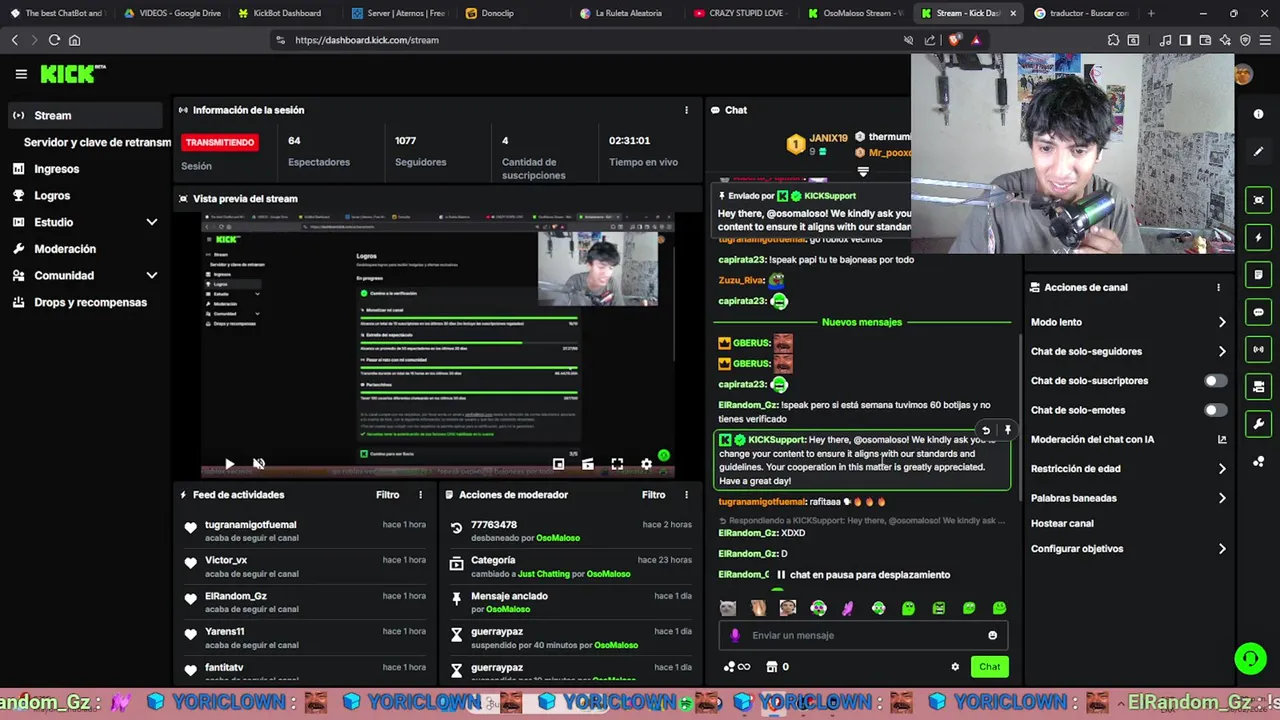Click Hostear canal action
The height and width of the screenshot is (720, 1280).
click(1062, 523)
